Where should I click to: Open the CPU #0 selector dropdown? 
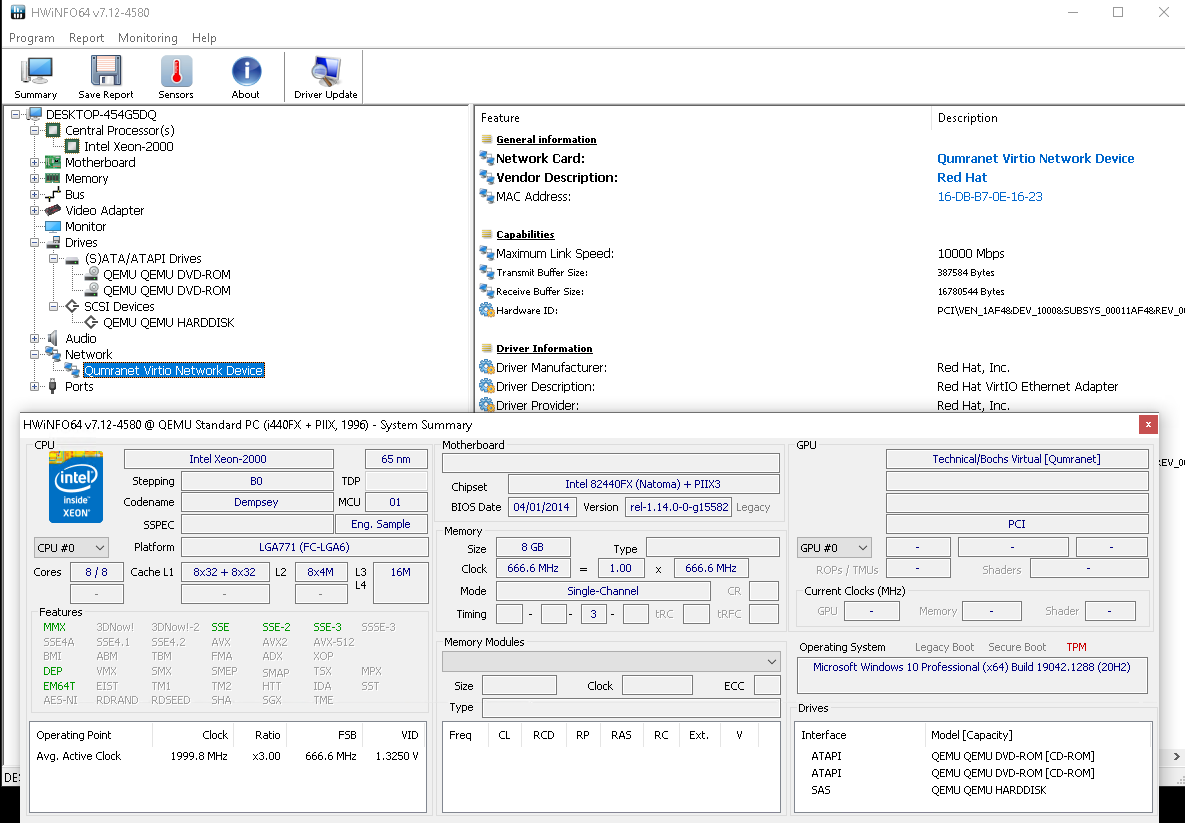(71, 548)
